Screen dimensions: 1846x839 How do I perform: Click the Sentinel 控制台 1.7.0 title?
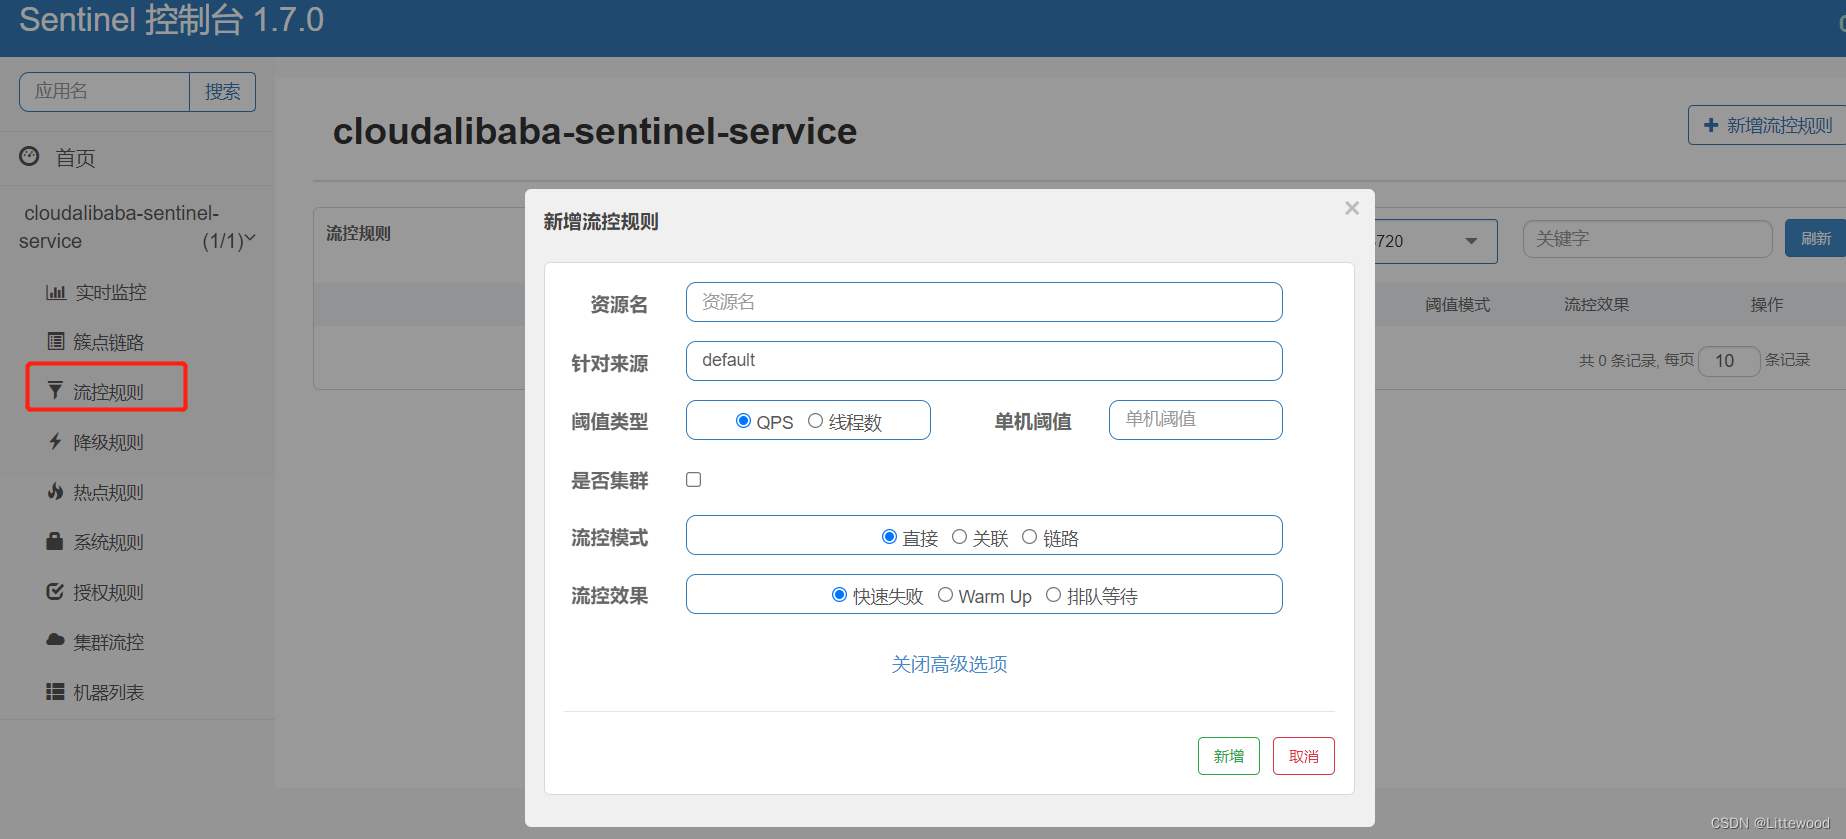point(171,20)
